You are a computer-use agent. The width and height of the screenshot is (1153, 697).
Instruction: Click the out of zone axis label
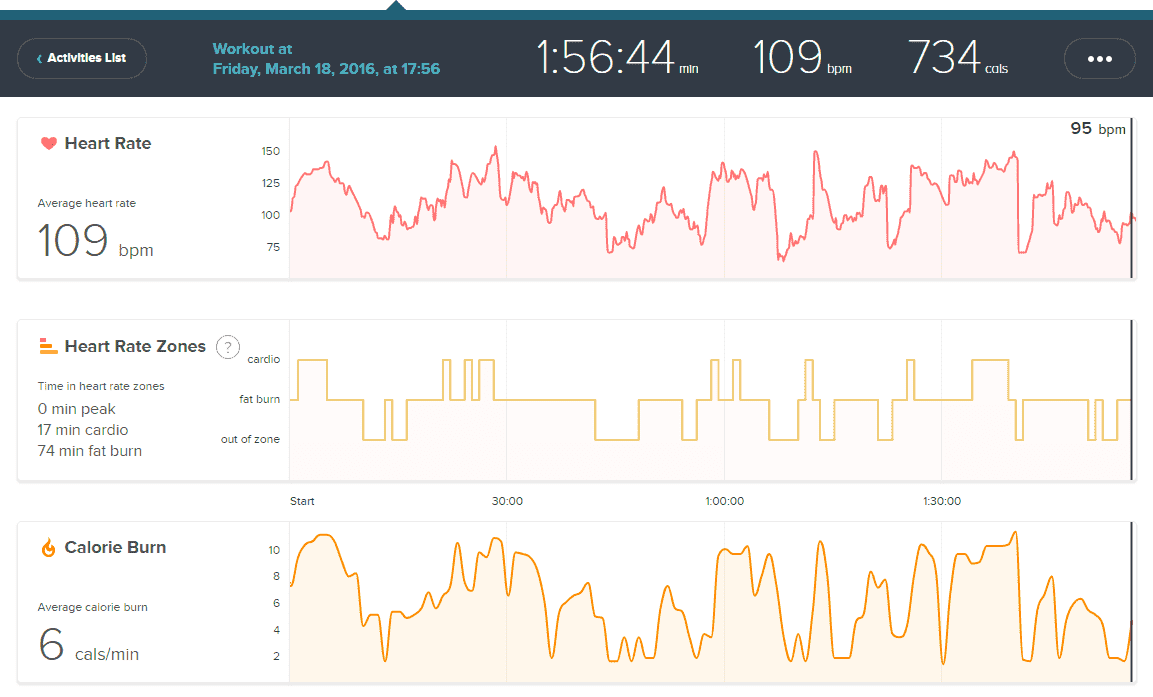click(250, 439)
